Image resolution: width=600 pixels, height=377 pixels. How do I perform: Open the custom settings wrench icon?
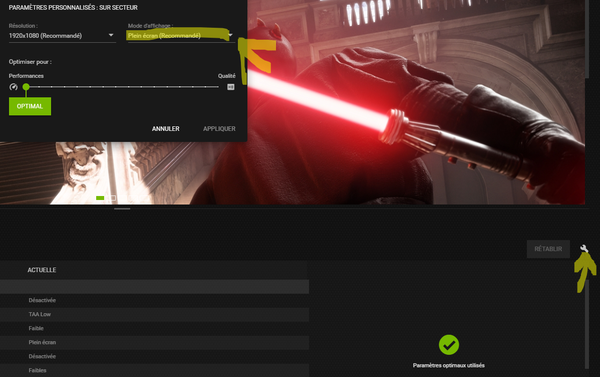(x=584, y=249)
